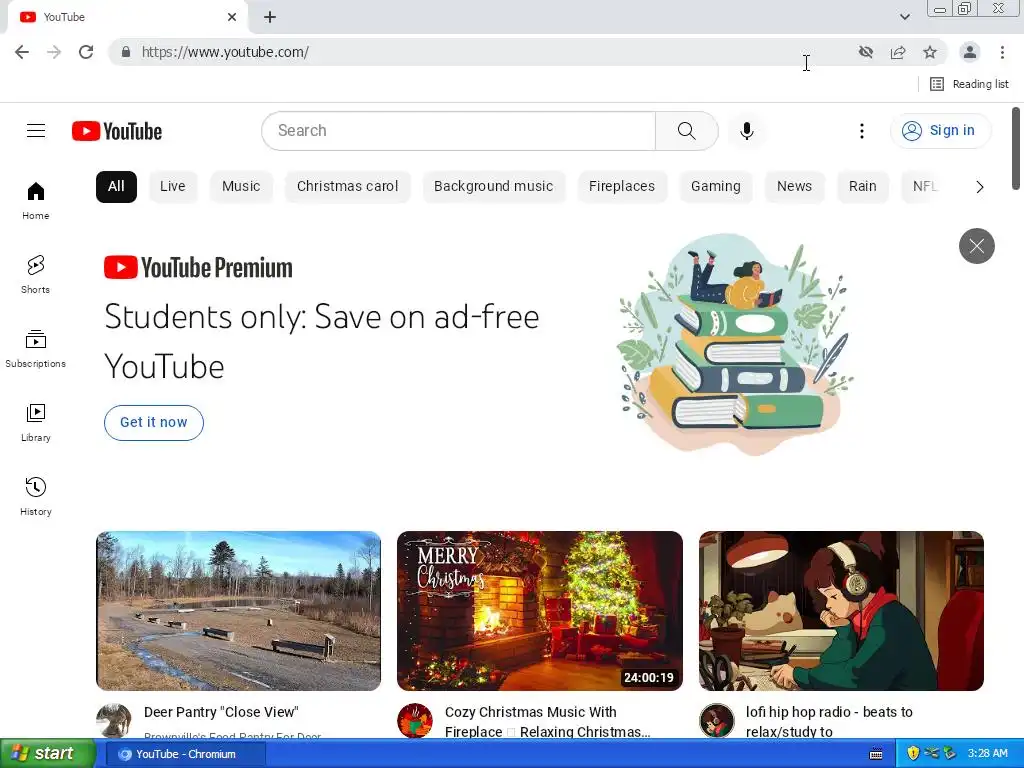Open Cozy Christmas fireplace video thumbnail
This screenshot has height=768, width=1024.
click(540, 611)
